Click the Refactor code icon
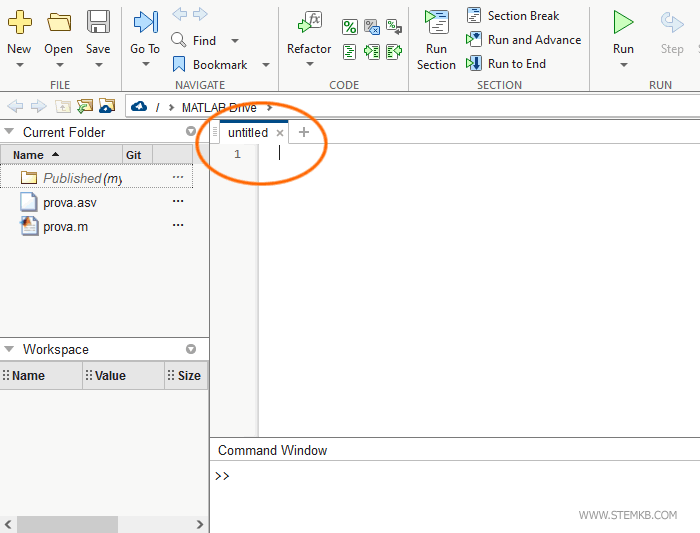The image size is (700, 533). pyautogui.click(x=310, y=22)
